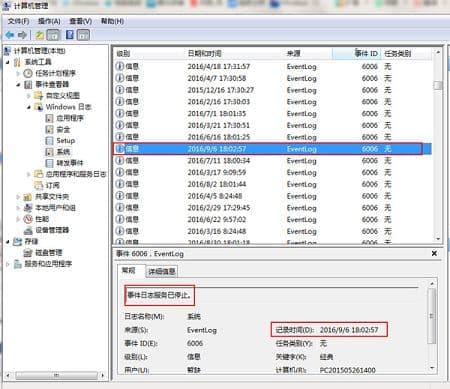The height and width of the screenshot is (389, 450).
Task: Select the Setup log icon
Action: point(49,141)
